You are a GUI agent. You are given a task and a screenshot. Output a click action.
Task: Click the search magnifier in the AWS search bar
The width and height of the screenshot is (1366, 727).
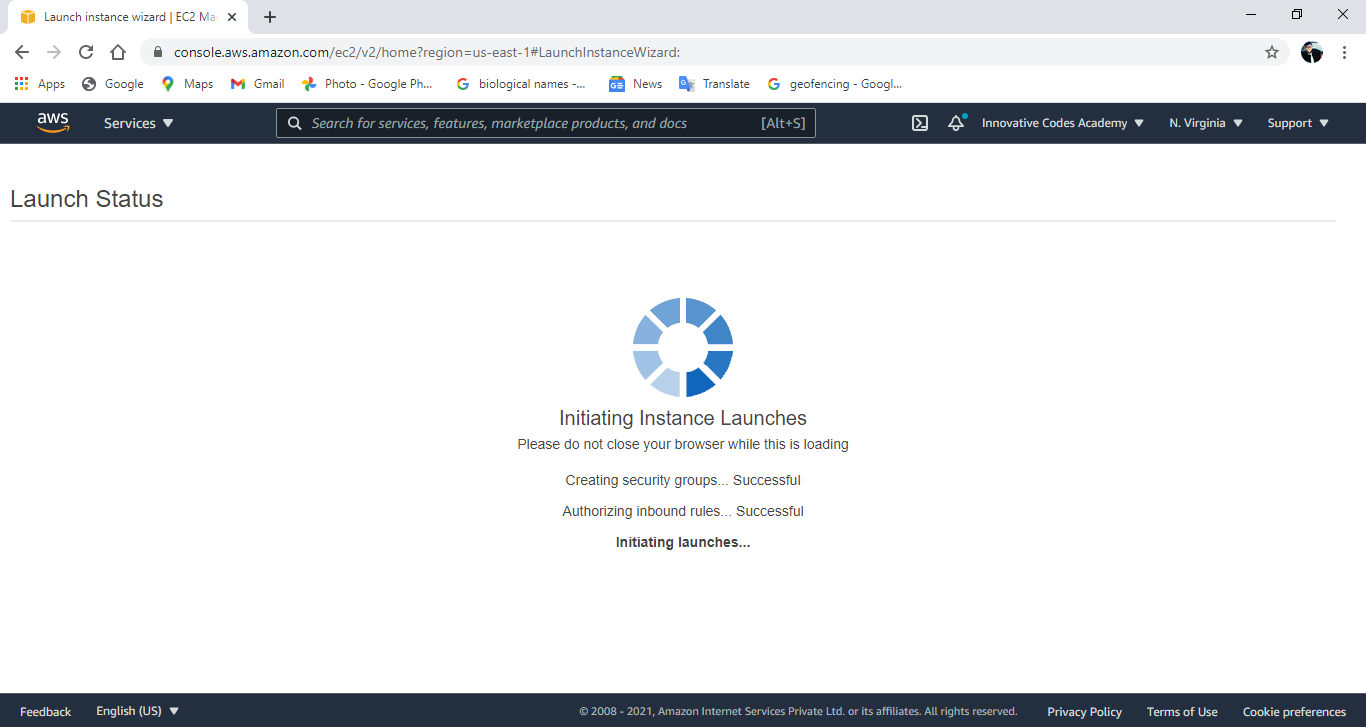(294, 122)
